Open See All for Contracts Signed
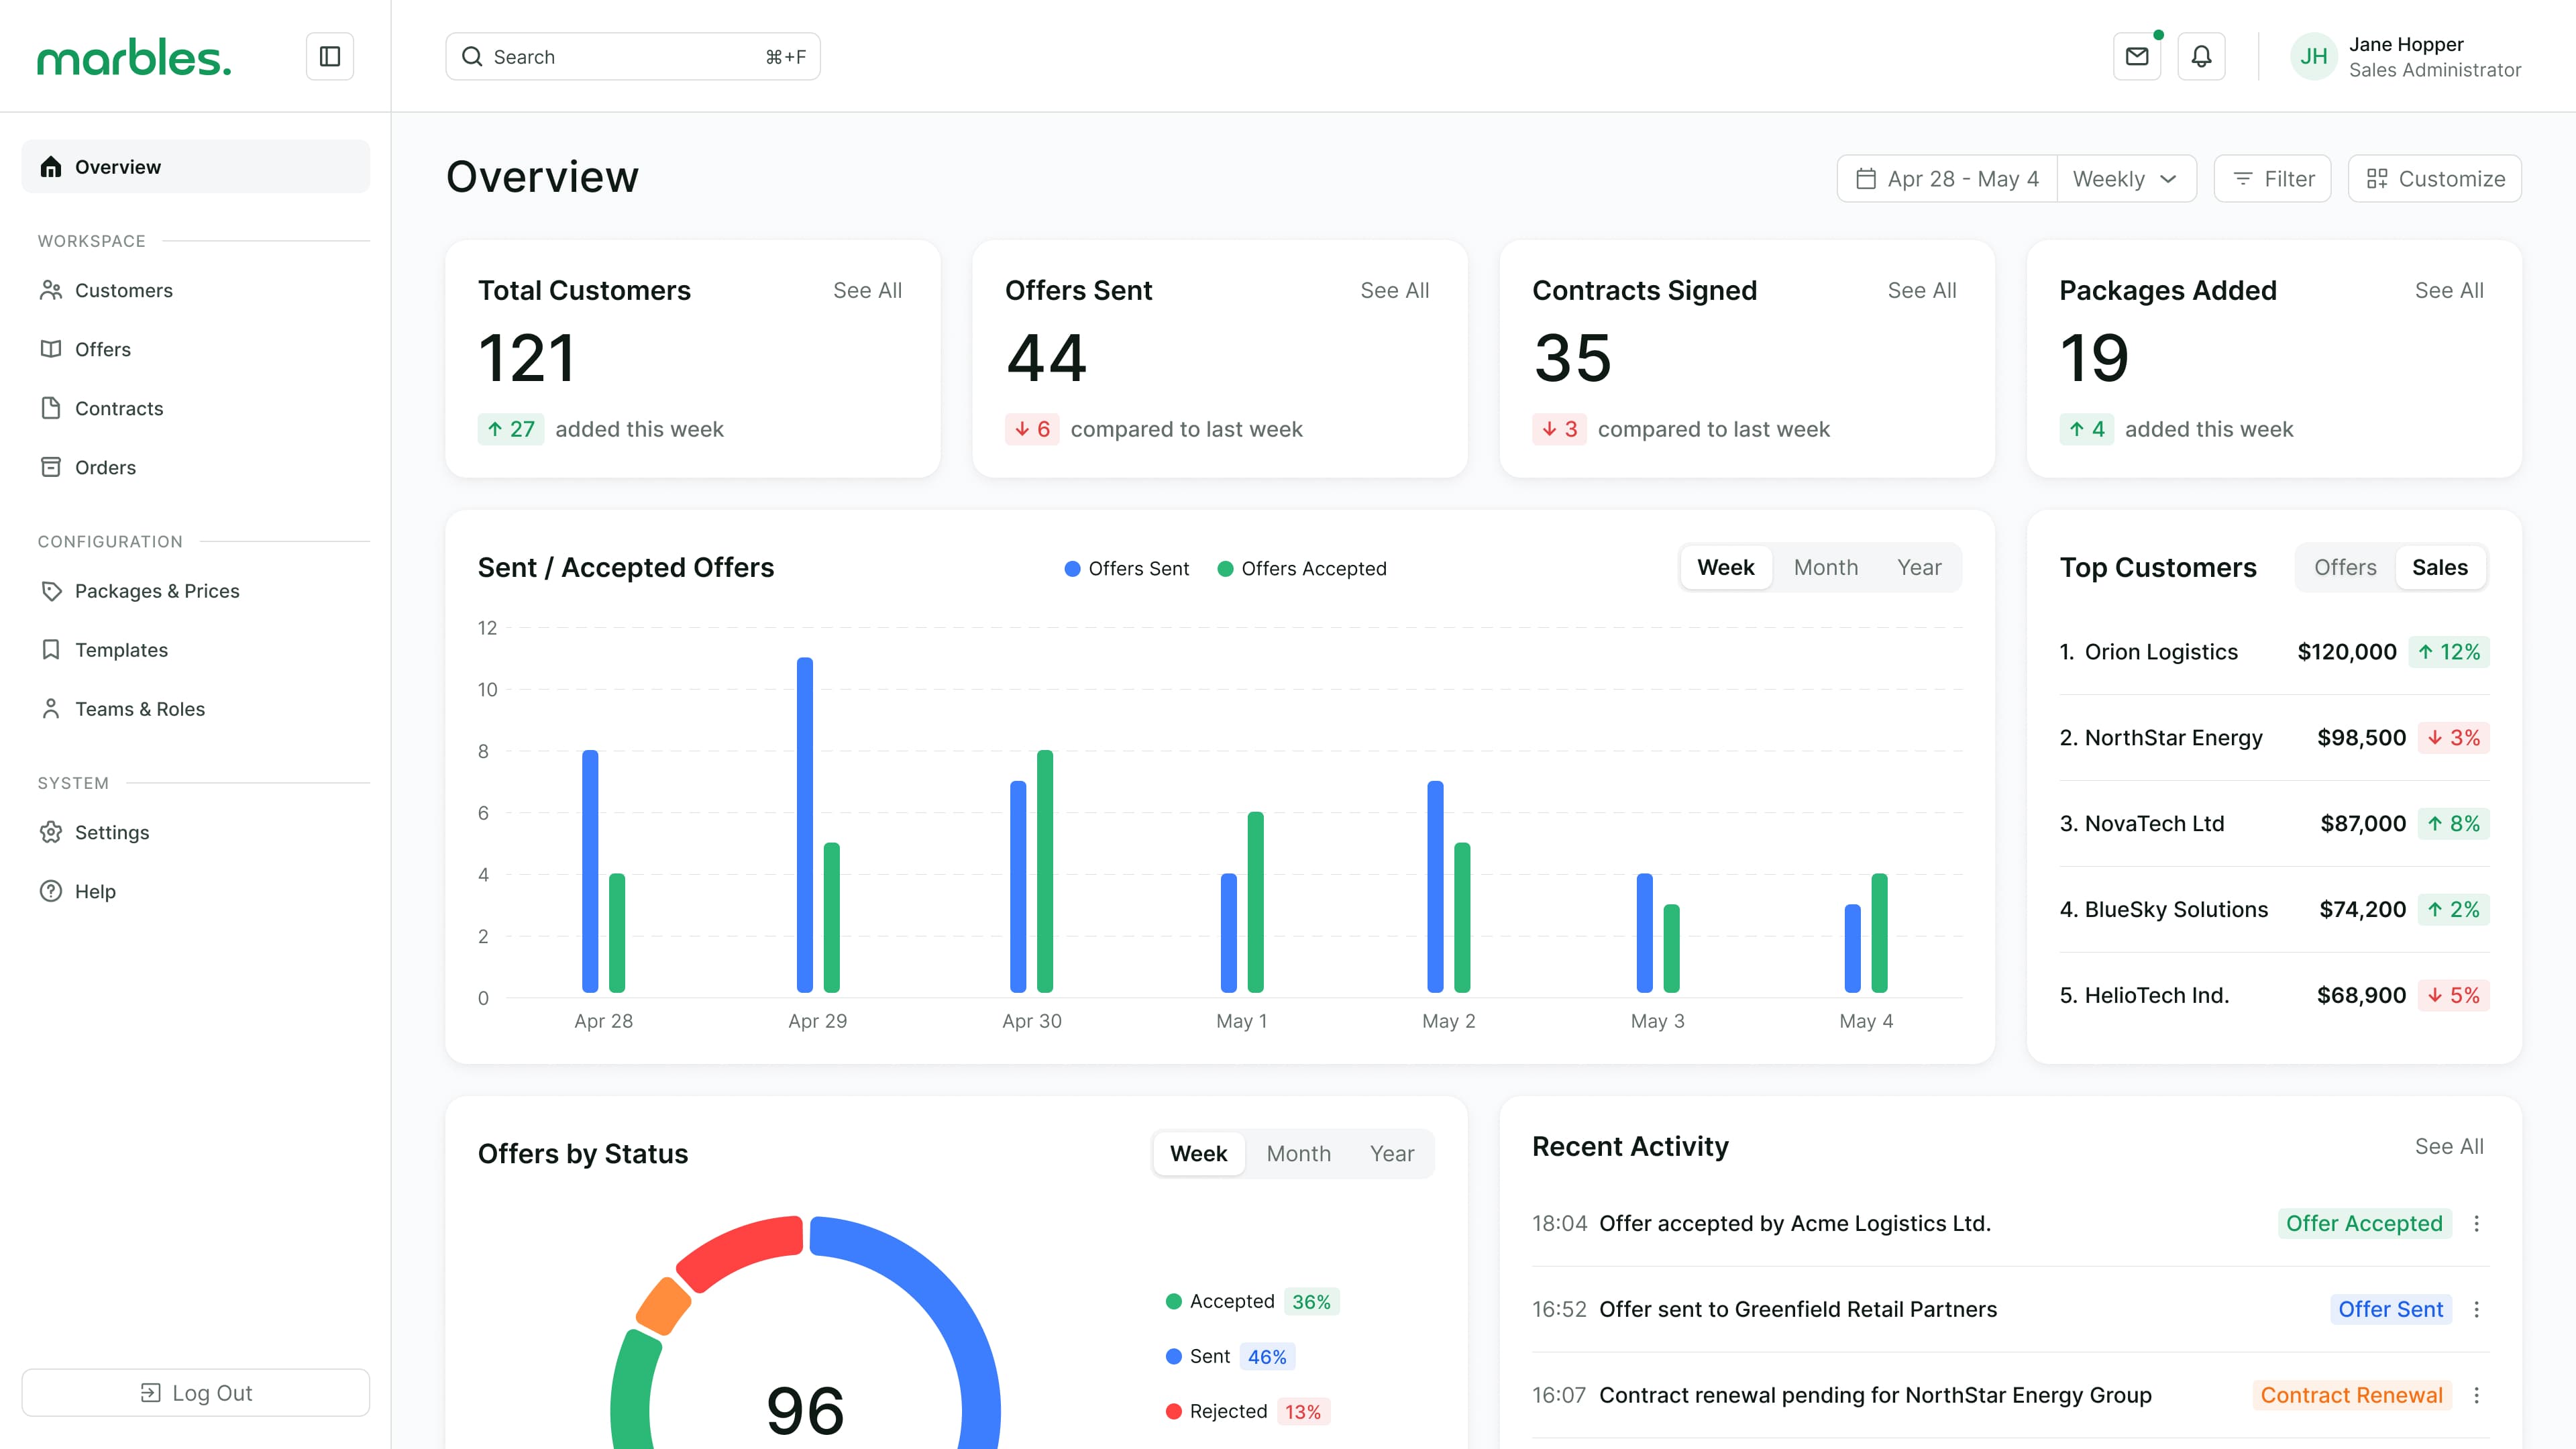This screenshot has height=1449, width=2576. point(1921,290)
